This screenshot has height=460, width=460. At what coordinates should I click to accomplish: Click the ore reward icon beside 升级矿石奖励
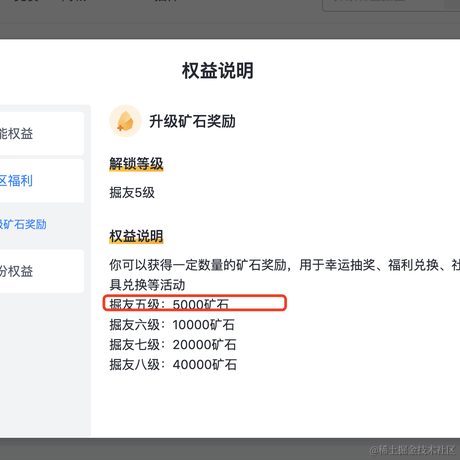(126, 121)
